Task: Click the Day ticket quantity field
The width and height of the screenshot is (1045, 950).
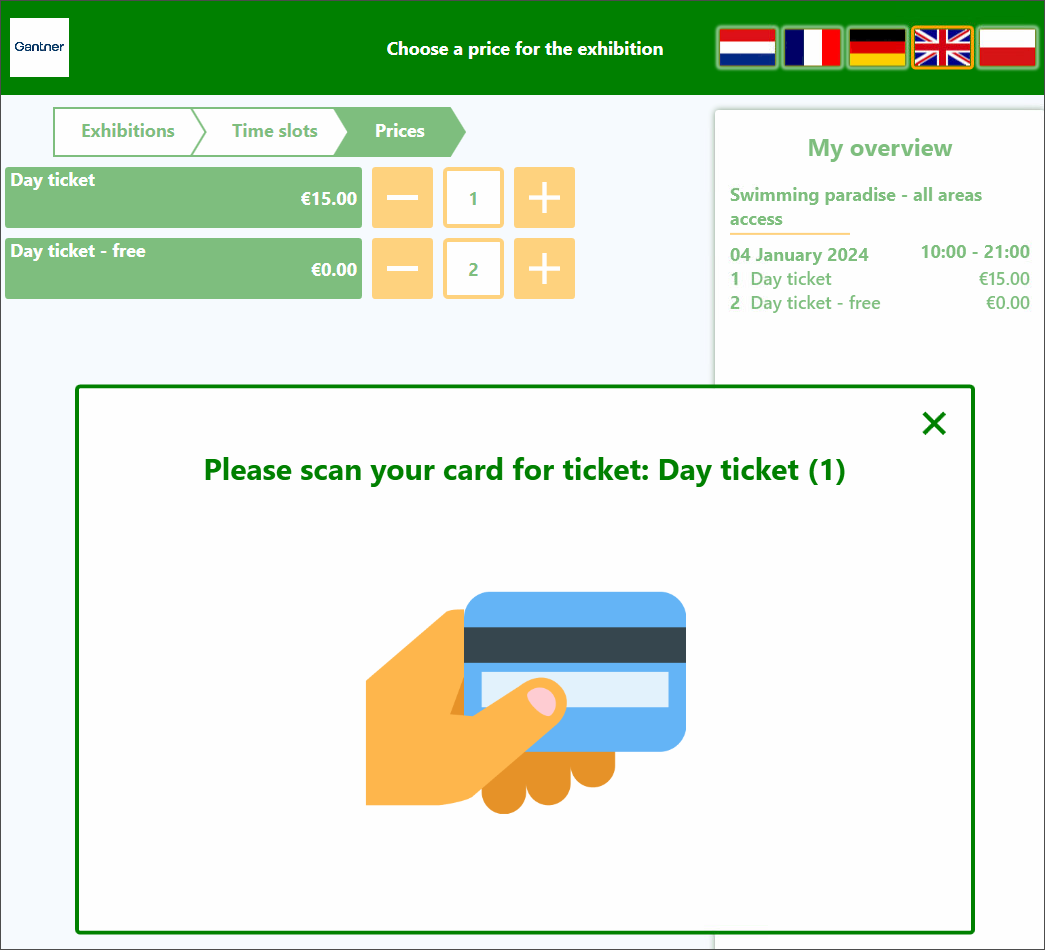Action: [x=473, y=198]
